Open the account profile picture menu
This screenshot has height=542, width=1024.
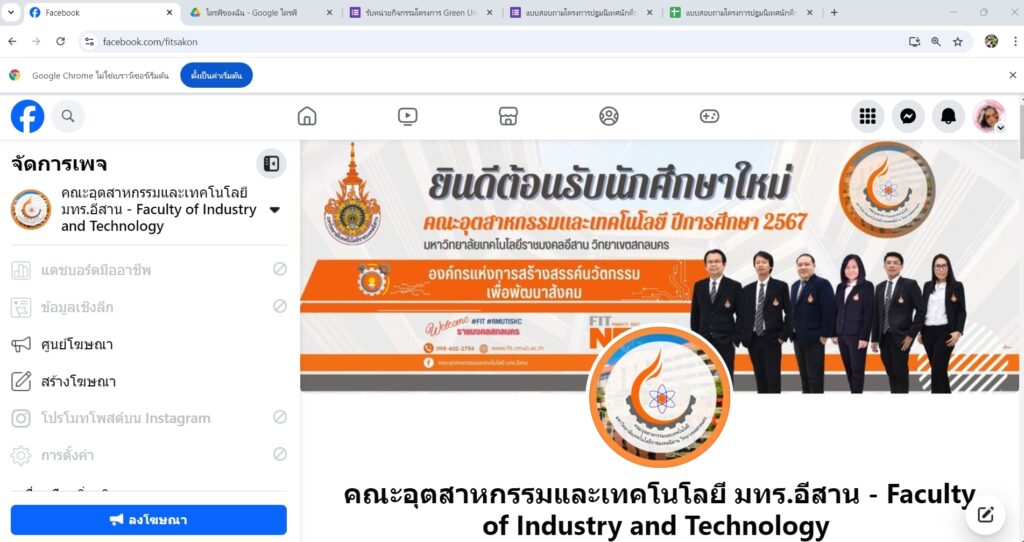pos(989,116)
